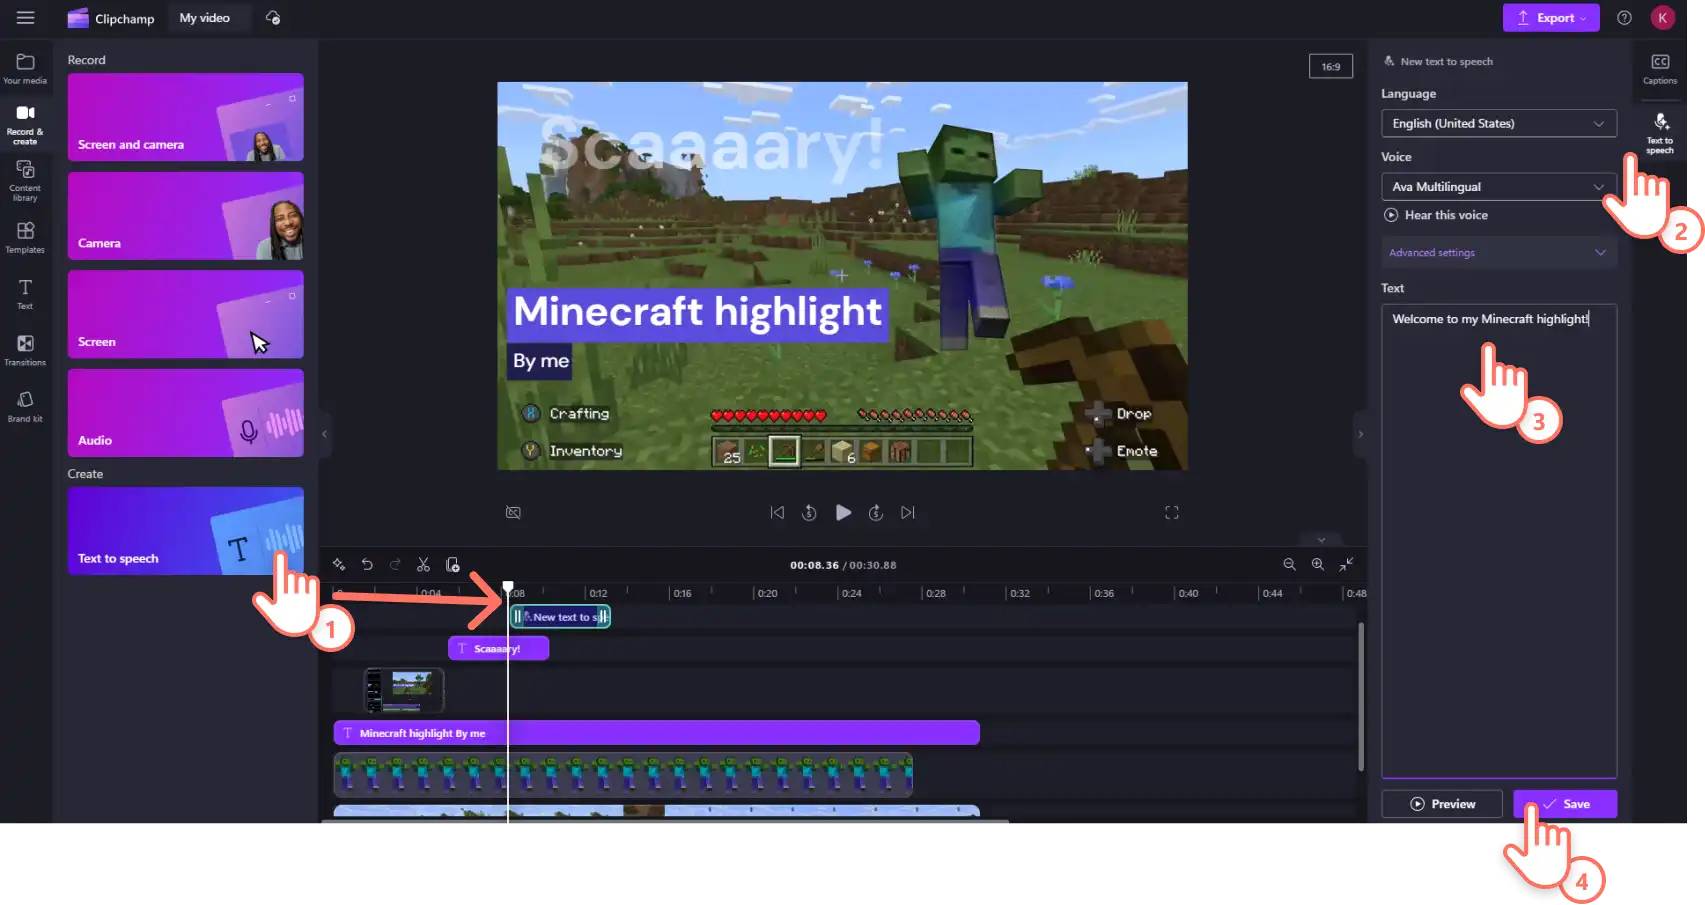Open Your media sidebar tab
The image size is (1705, 905).
(x=25, y=69)
